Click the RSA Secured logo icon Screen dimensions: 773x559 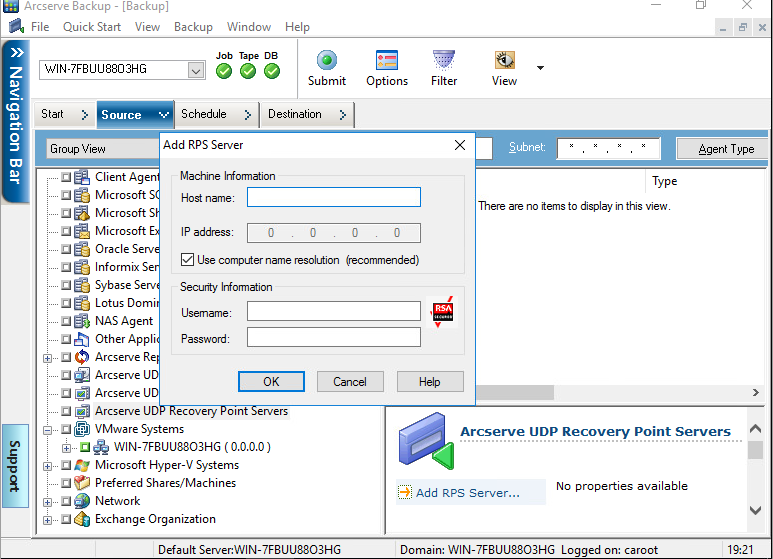[x=442, y=312]
